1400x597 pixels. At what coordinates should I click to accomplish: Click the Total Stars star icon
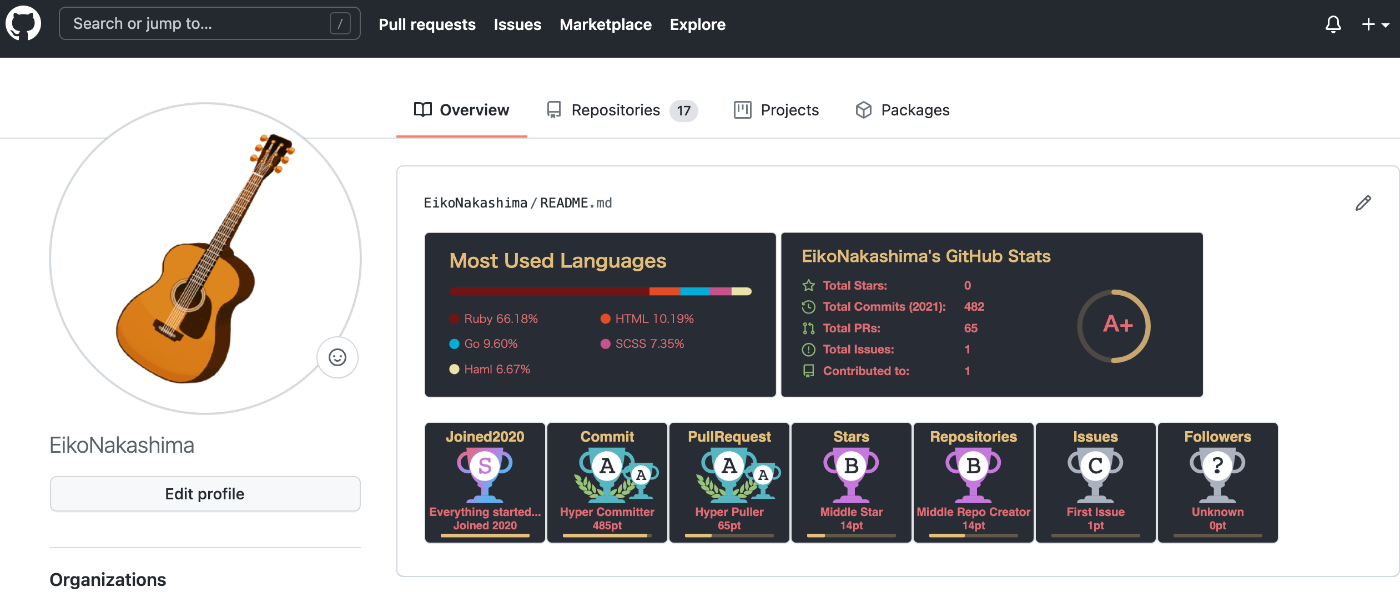(x=809, y=286)
